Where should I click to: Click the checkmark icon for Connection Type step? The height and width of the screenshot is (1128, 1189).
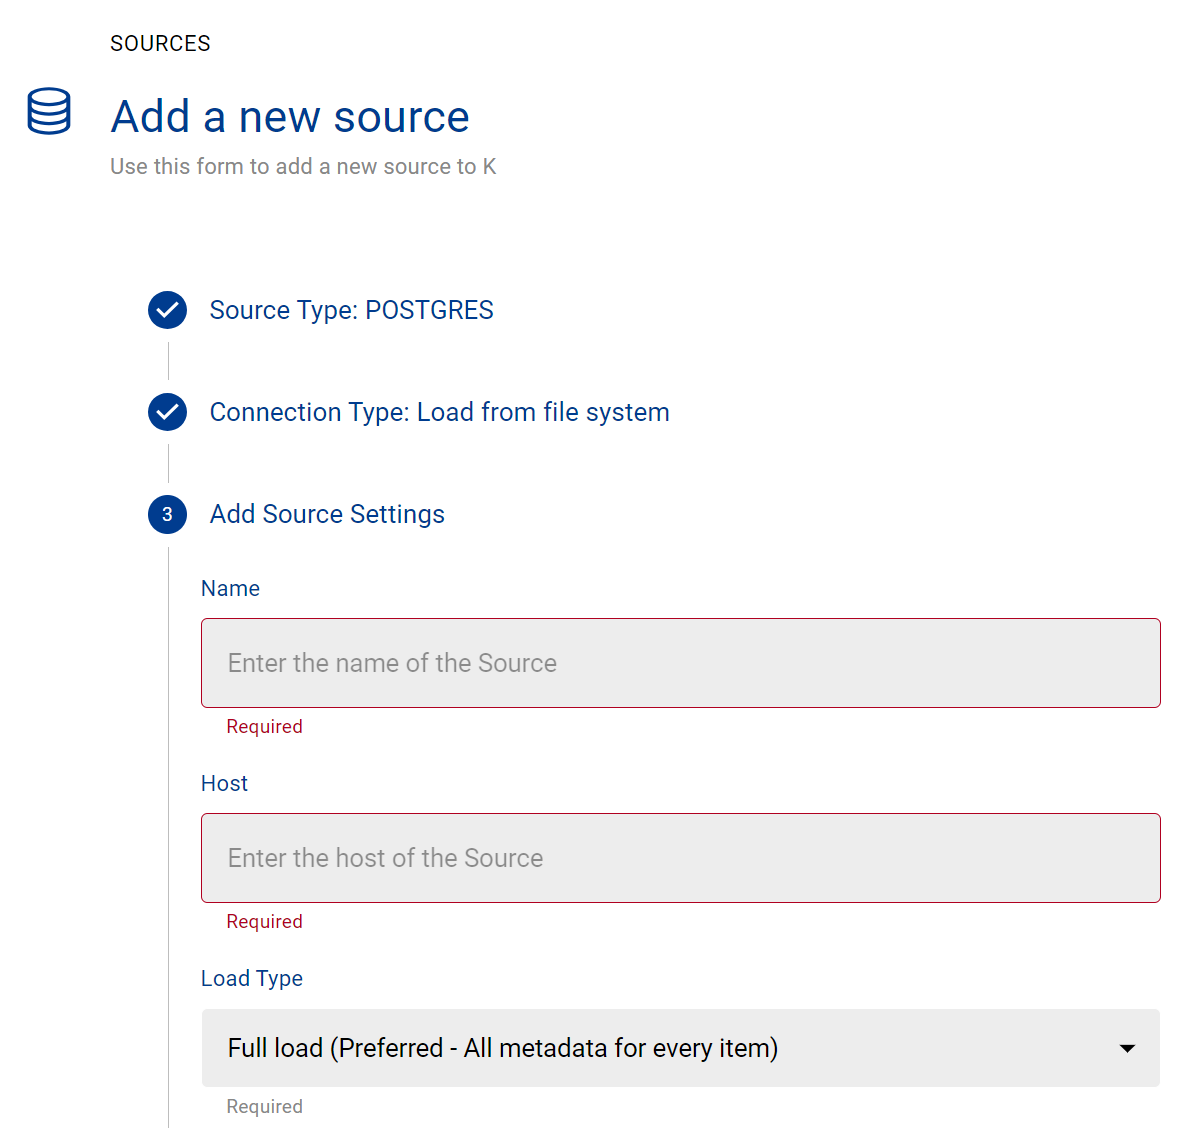point(167,412)
